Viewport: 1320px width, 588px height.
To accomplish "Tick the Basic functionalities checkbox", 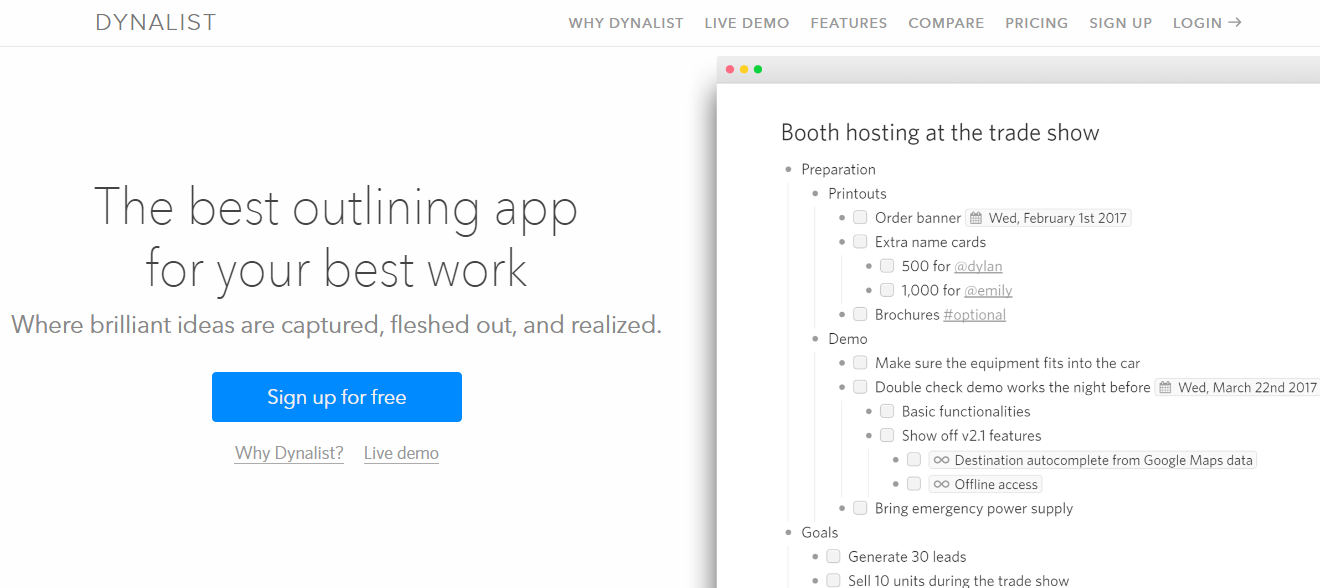I will [887, 411].
